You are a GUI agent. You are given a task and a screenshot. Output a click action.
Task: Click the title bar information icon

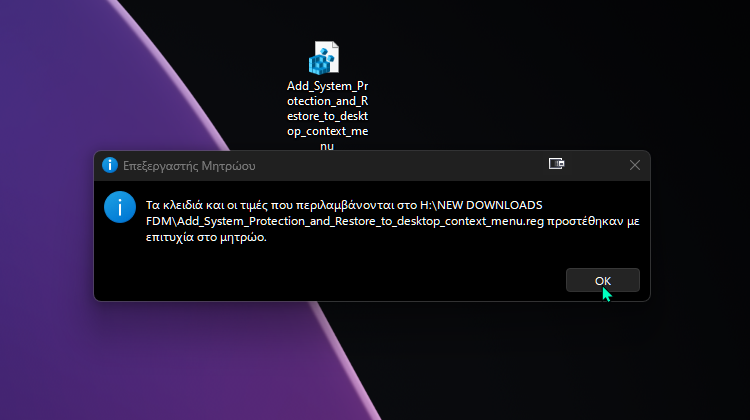tap(110, 165)
